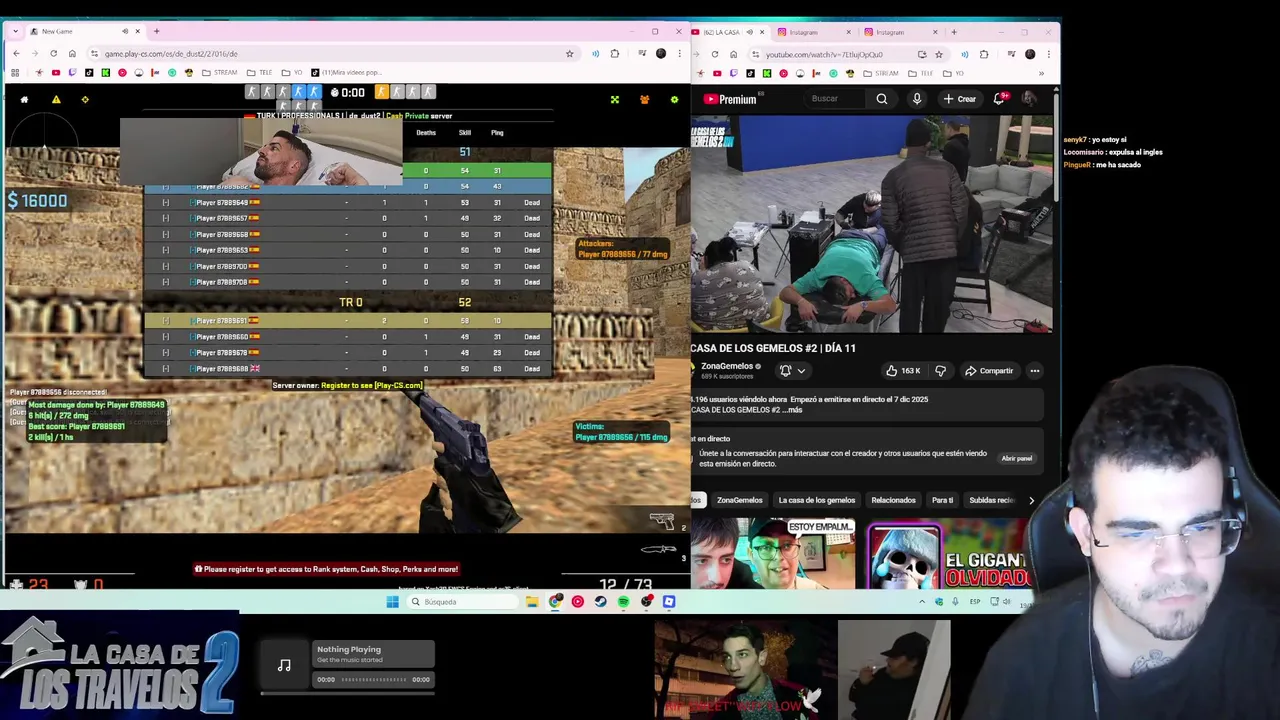
Task: Open more actions ellipsis under the video
Action: [x=1035, y=371]
